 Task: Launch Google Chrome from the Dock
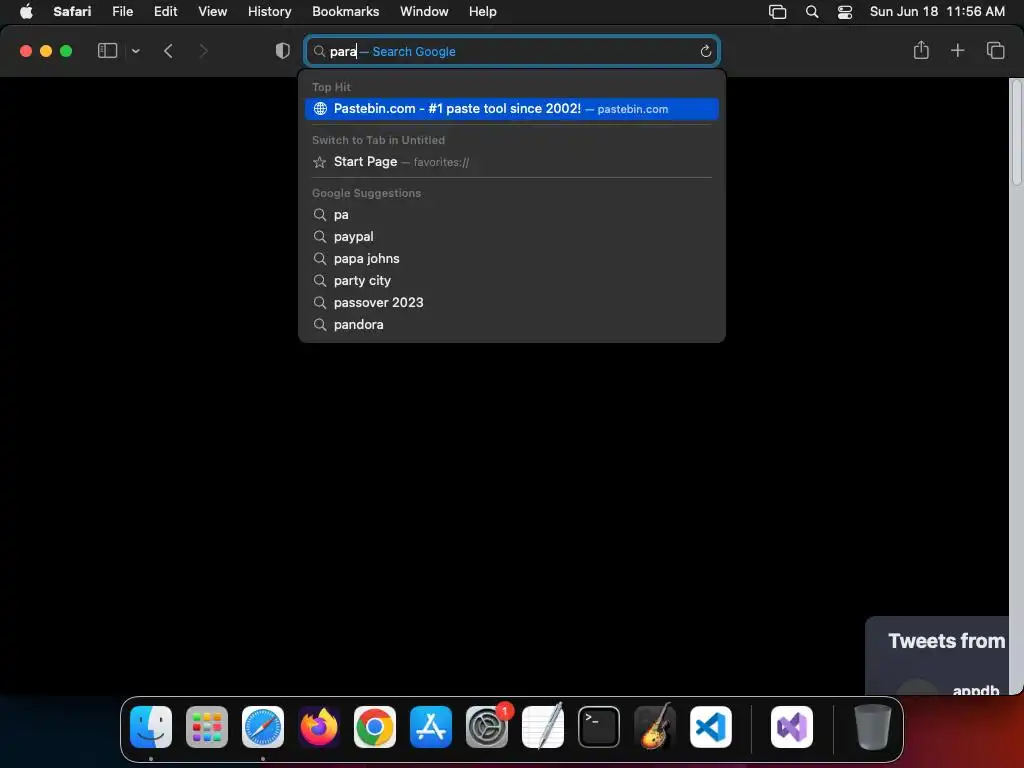click(375, 727)
